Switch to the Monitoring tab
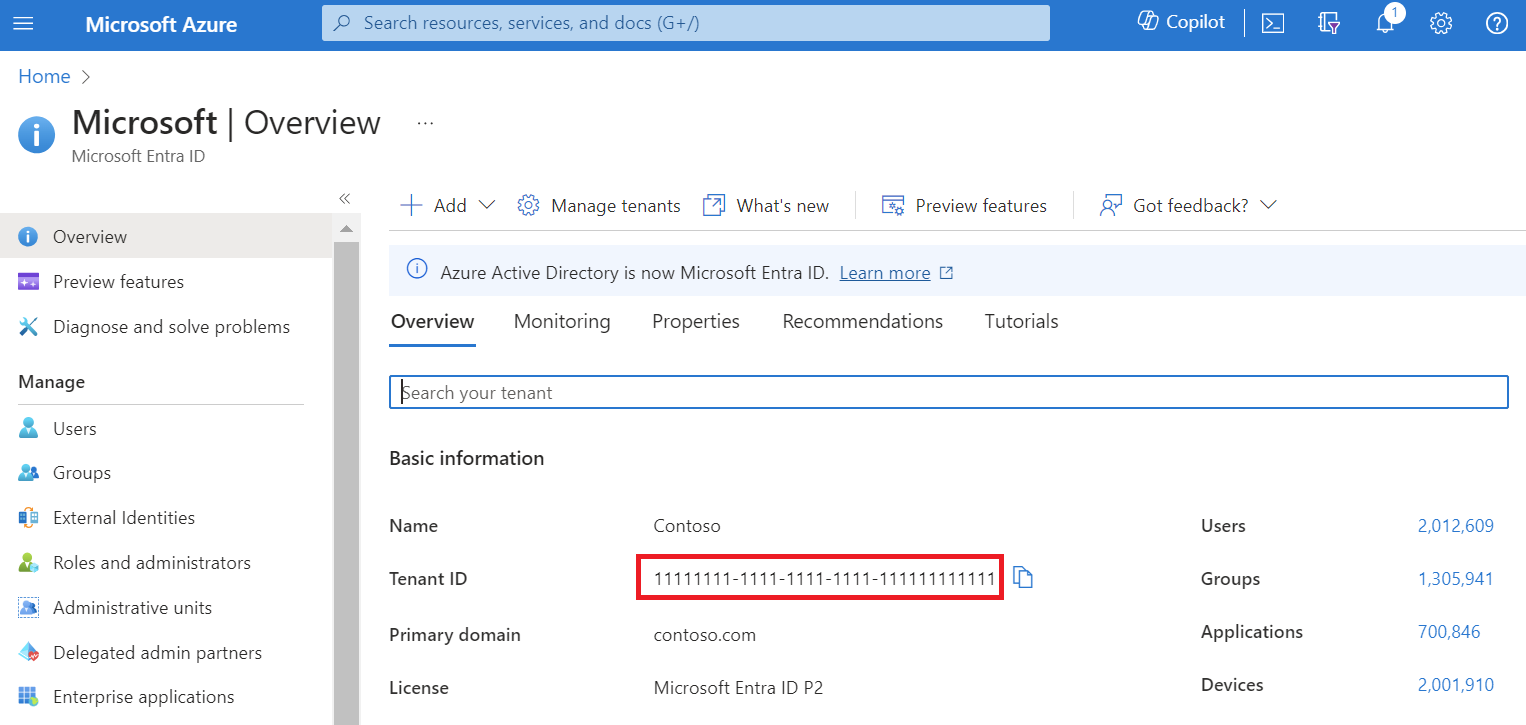 (562, 321)
